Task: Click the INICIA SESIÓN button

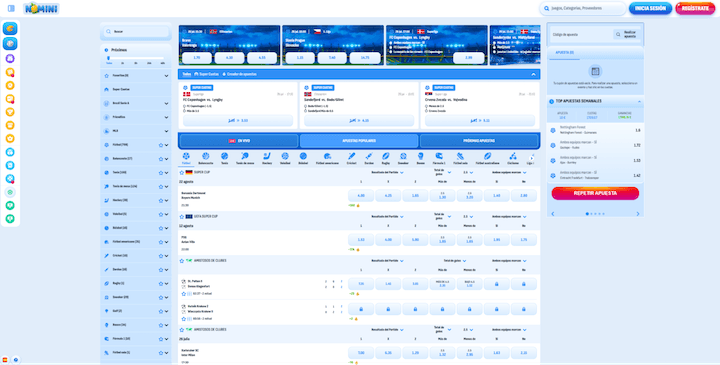Action: pyautogui.click(x=650, y=8)
